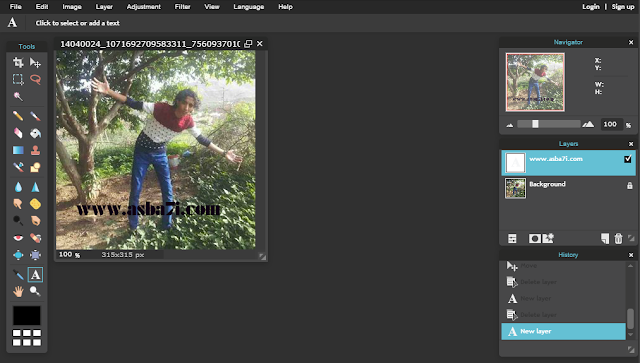Choose the Drawing shape tool
Screen dimensions: 640x363
[x=36, y=167]
